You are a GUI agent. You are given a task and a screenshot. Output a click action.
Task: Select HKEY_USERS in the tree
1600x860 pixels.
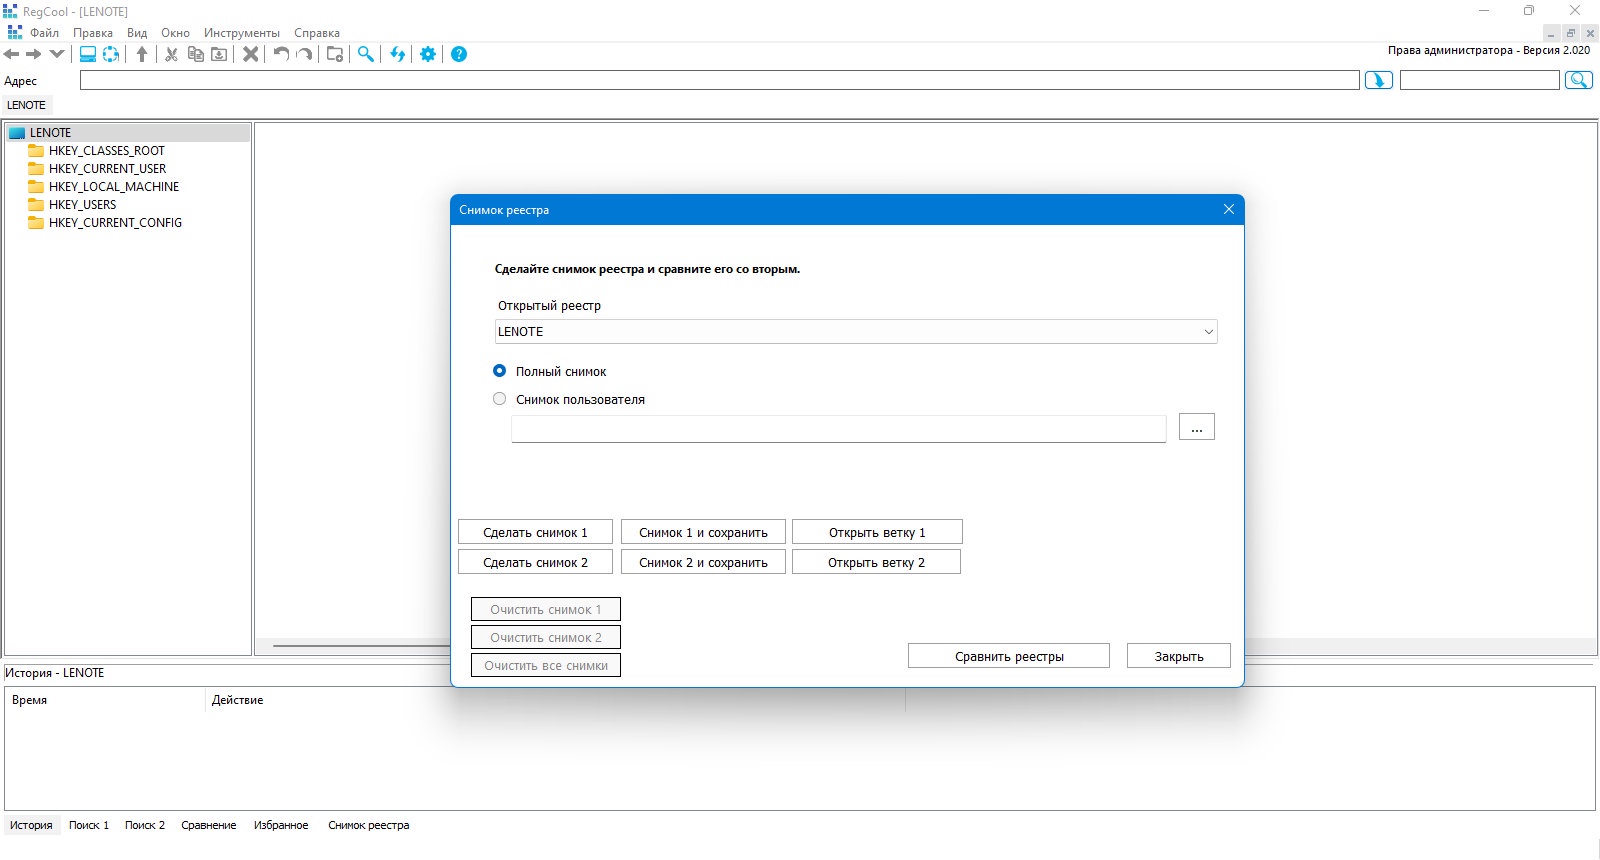coord(82,205)
